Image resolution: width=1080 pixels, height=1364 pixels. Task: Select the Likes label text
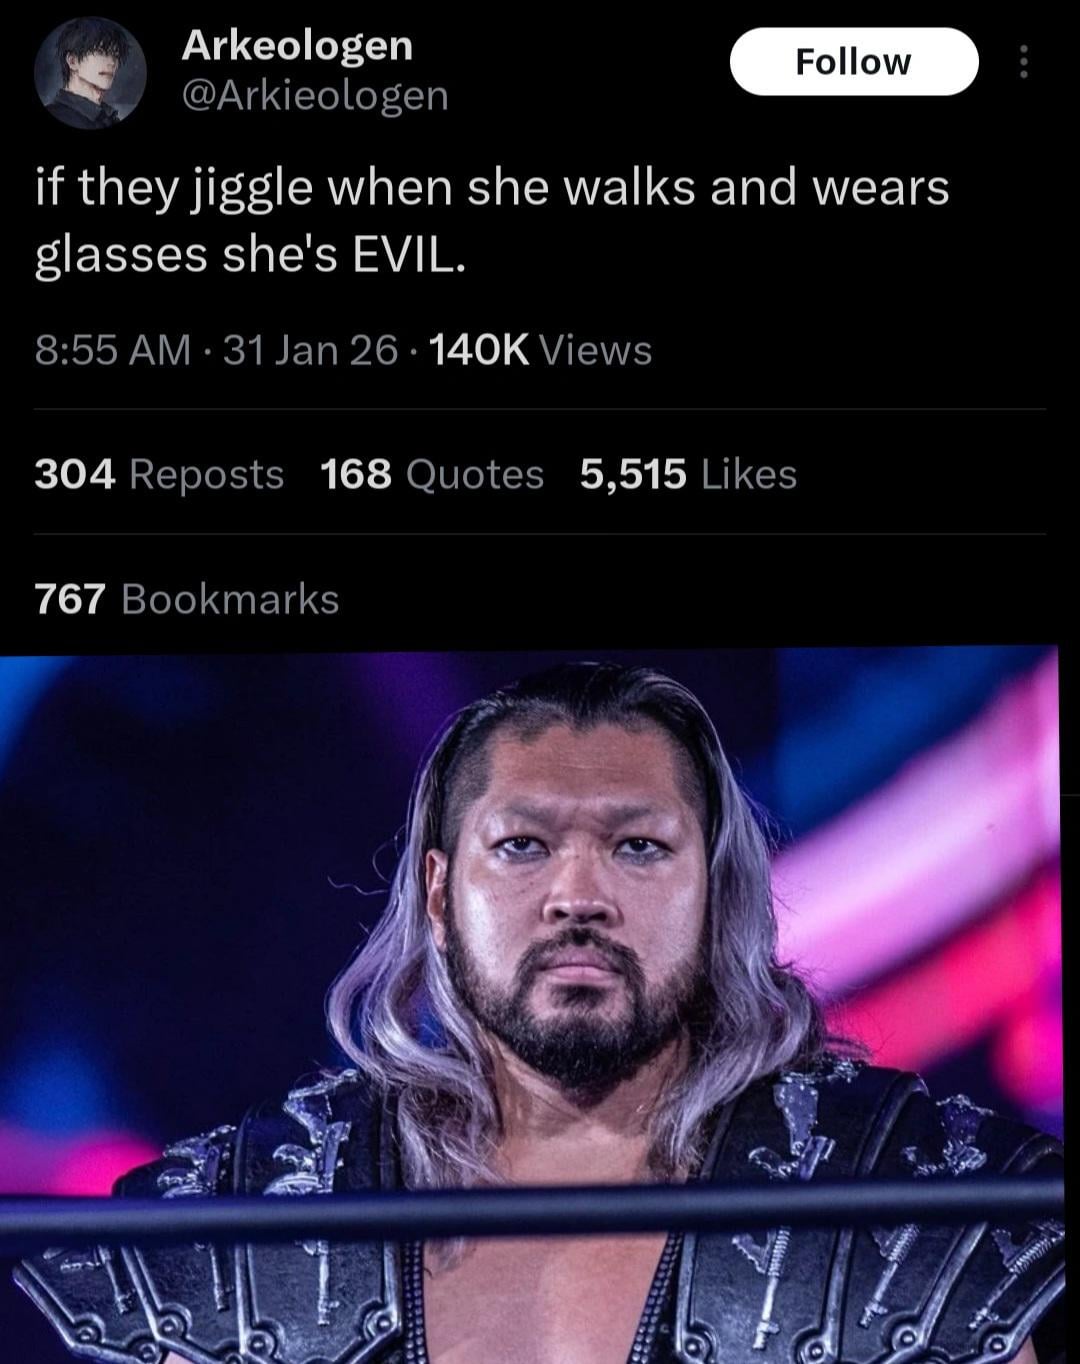pyautogui.click(x=750, y=474)
